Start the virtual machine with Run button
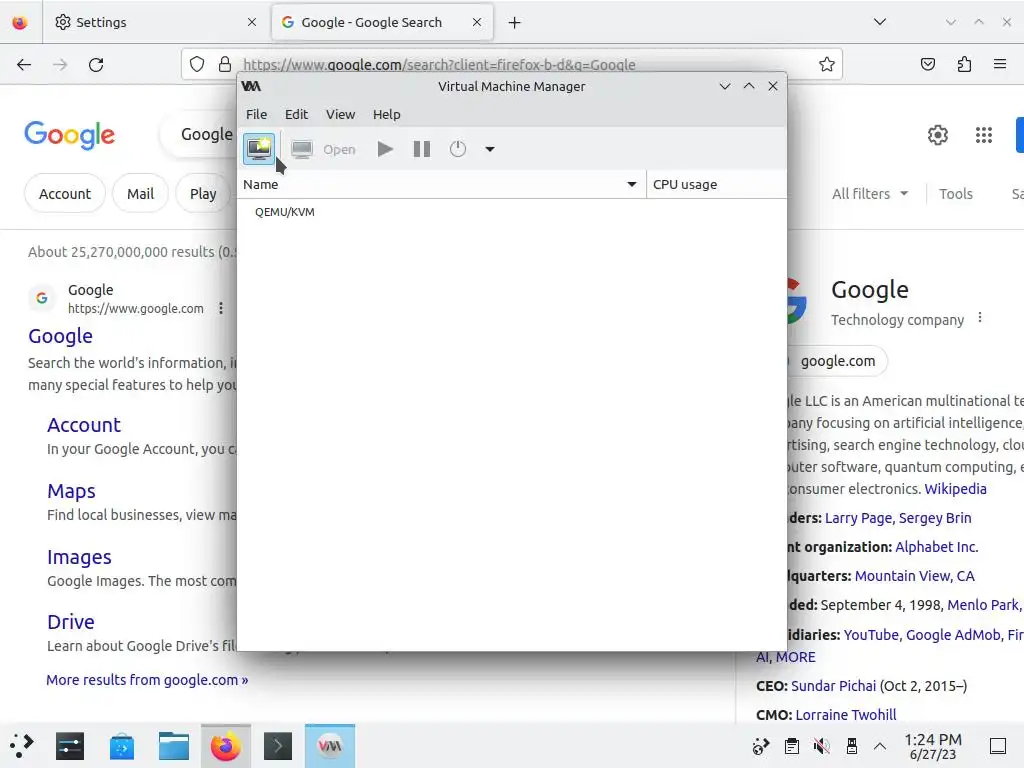Viewport: 1024px width, 768px height. (x=385, y=149)
